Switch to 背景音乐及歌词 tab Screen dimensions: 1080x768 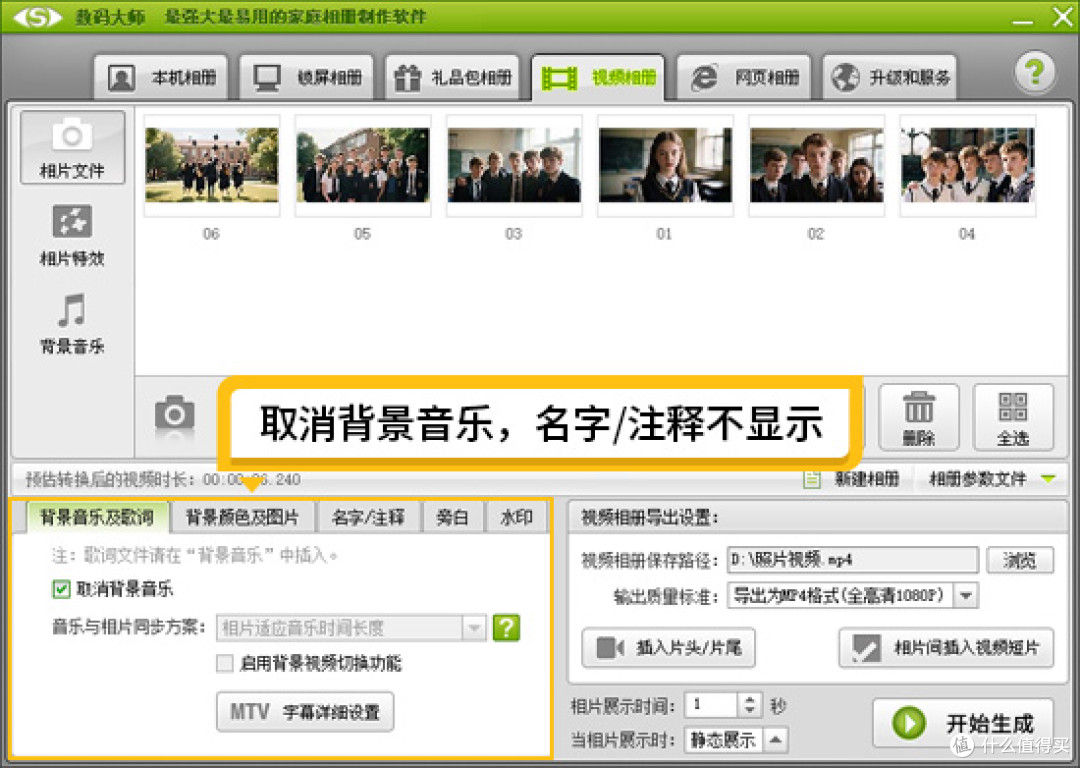point(97,517)
